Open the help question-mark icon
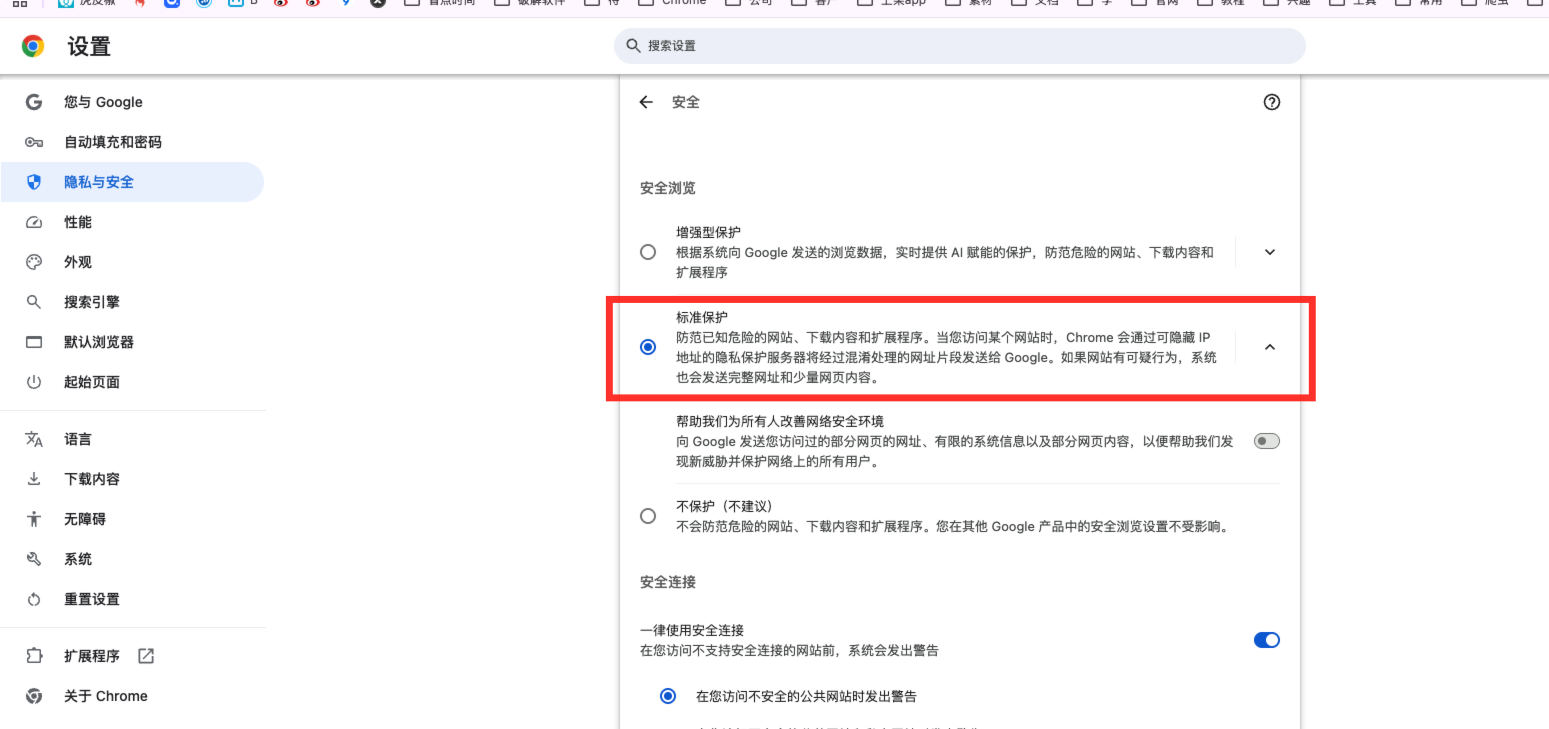 (1272, 102)
